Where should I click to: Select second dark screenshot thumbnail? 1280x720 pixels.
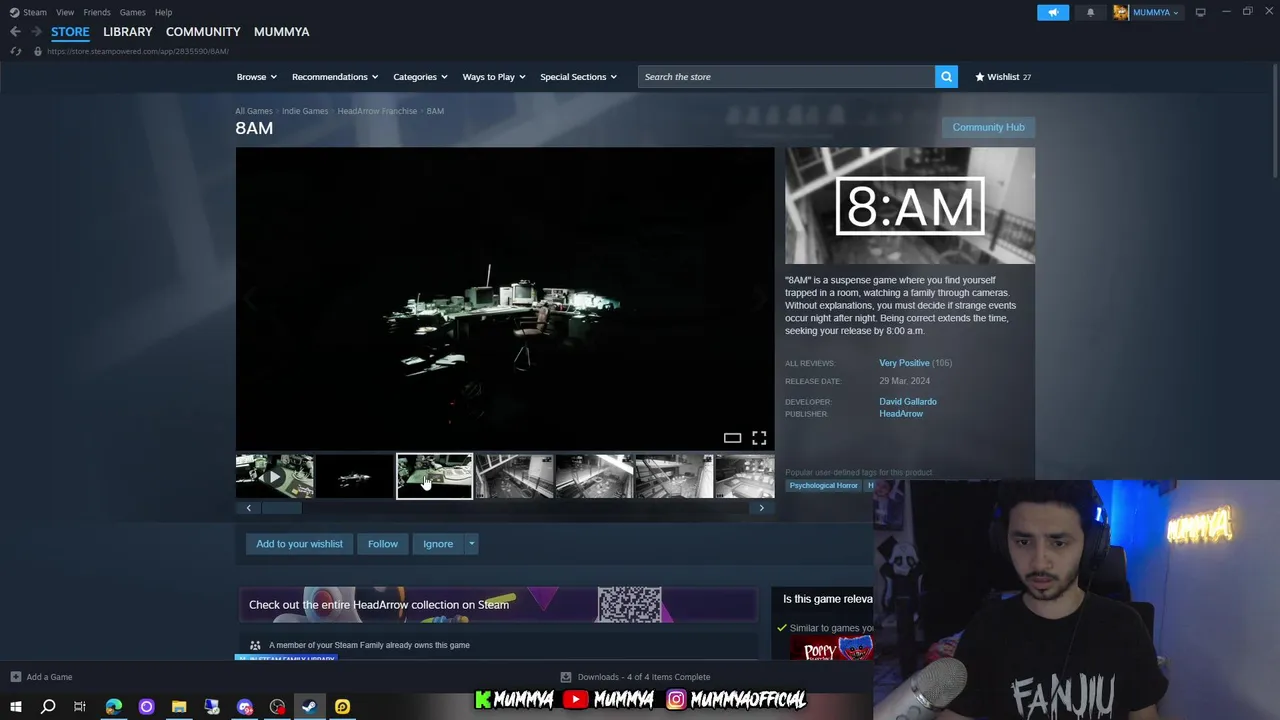[354, 476]
